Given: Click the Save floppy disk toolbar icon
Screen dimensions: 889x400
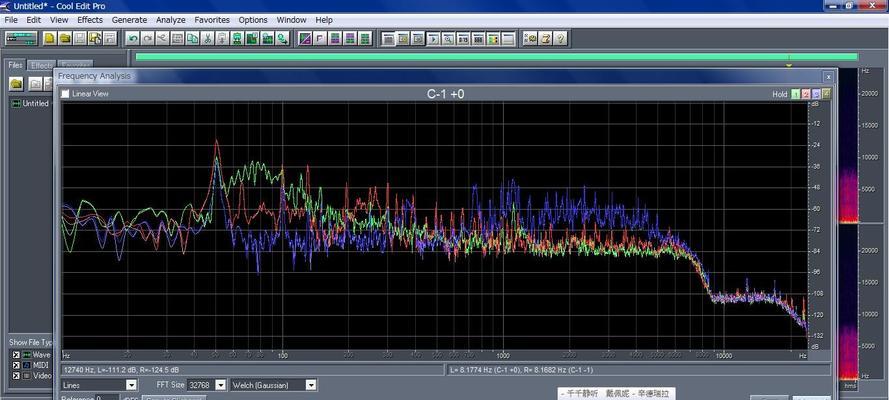Looking at the screenshot, I should tap(79, 39).
